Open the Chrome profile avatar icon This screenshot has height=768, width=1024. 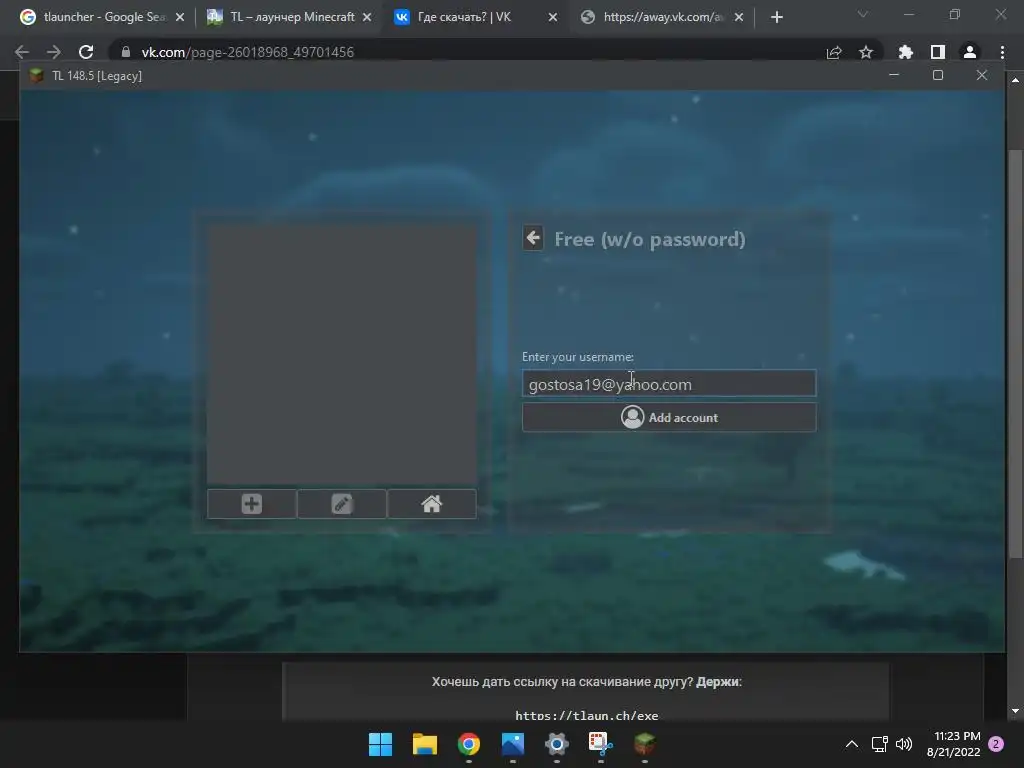click(x=970, y=52)
